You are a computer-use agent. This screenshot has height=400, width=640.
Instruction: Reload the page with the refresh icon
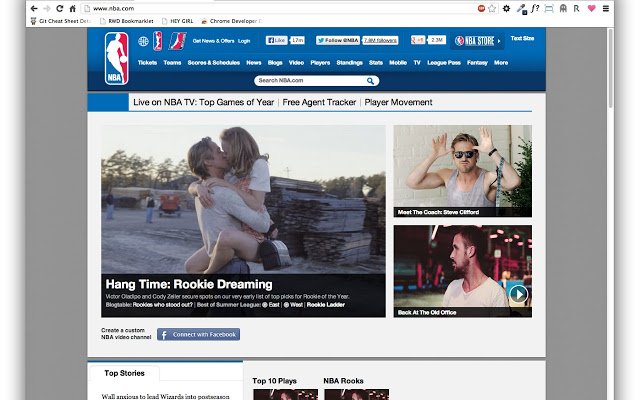(60, 8)
